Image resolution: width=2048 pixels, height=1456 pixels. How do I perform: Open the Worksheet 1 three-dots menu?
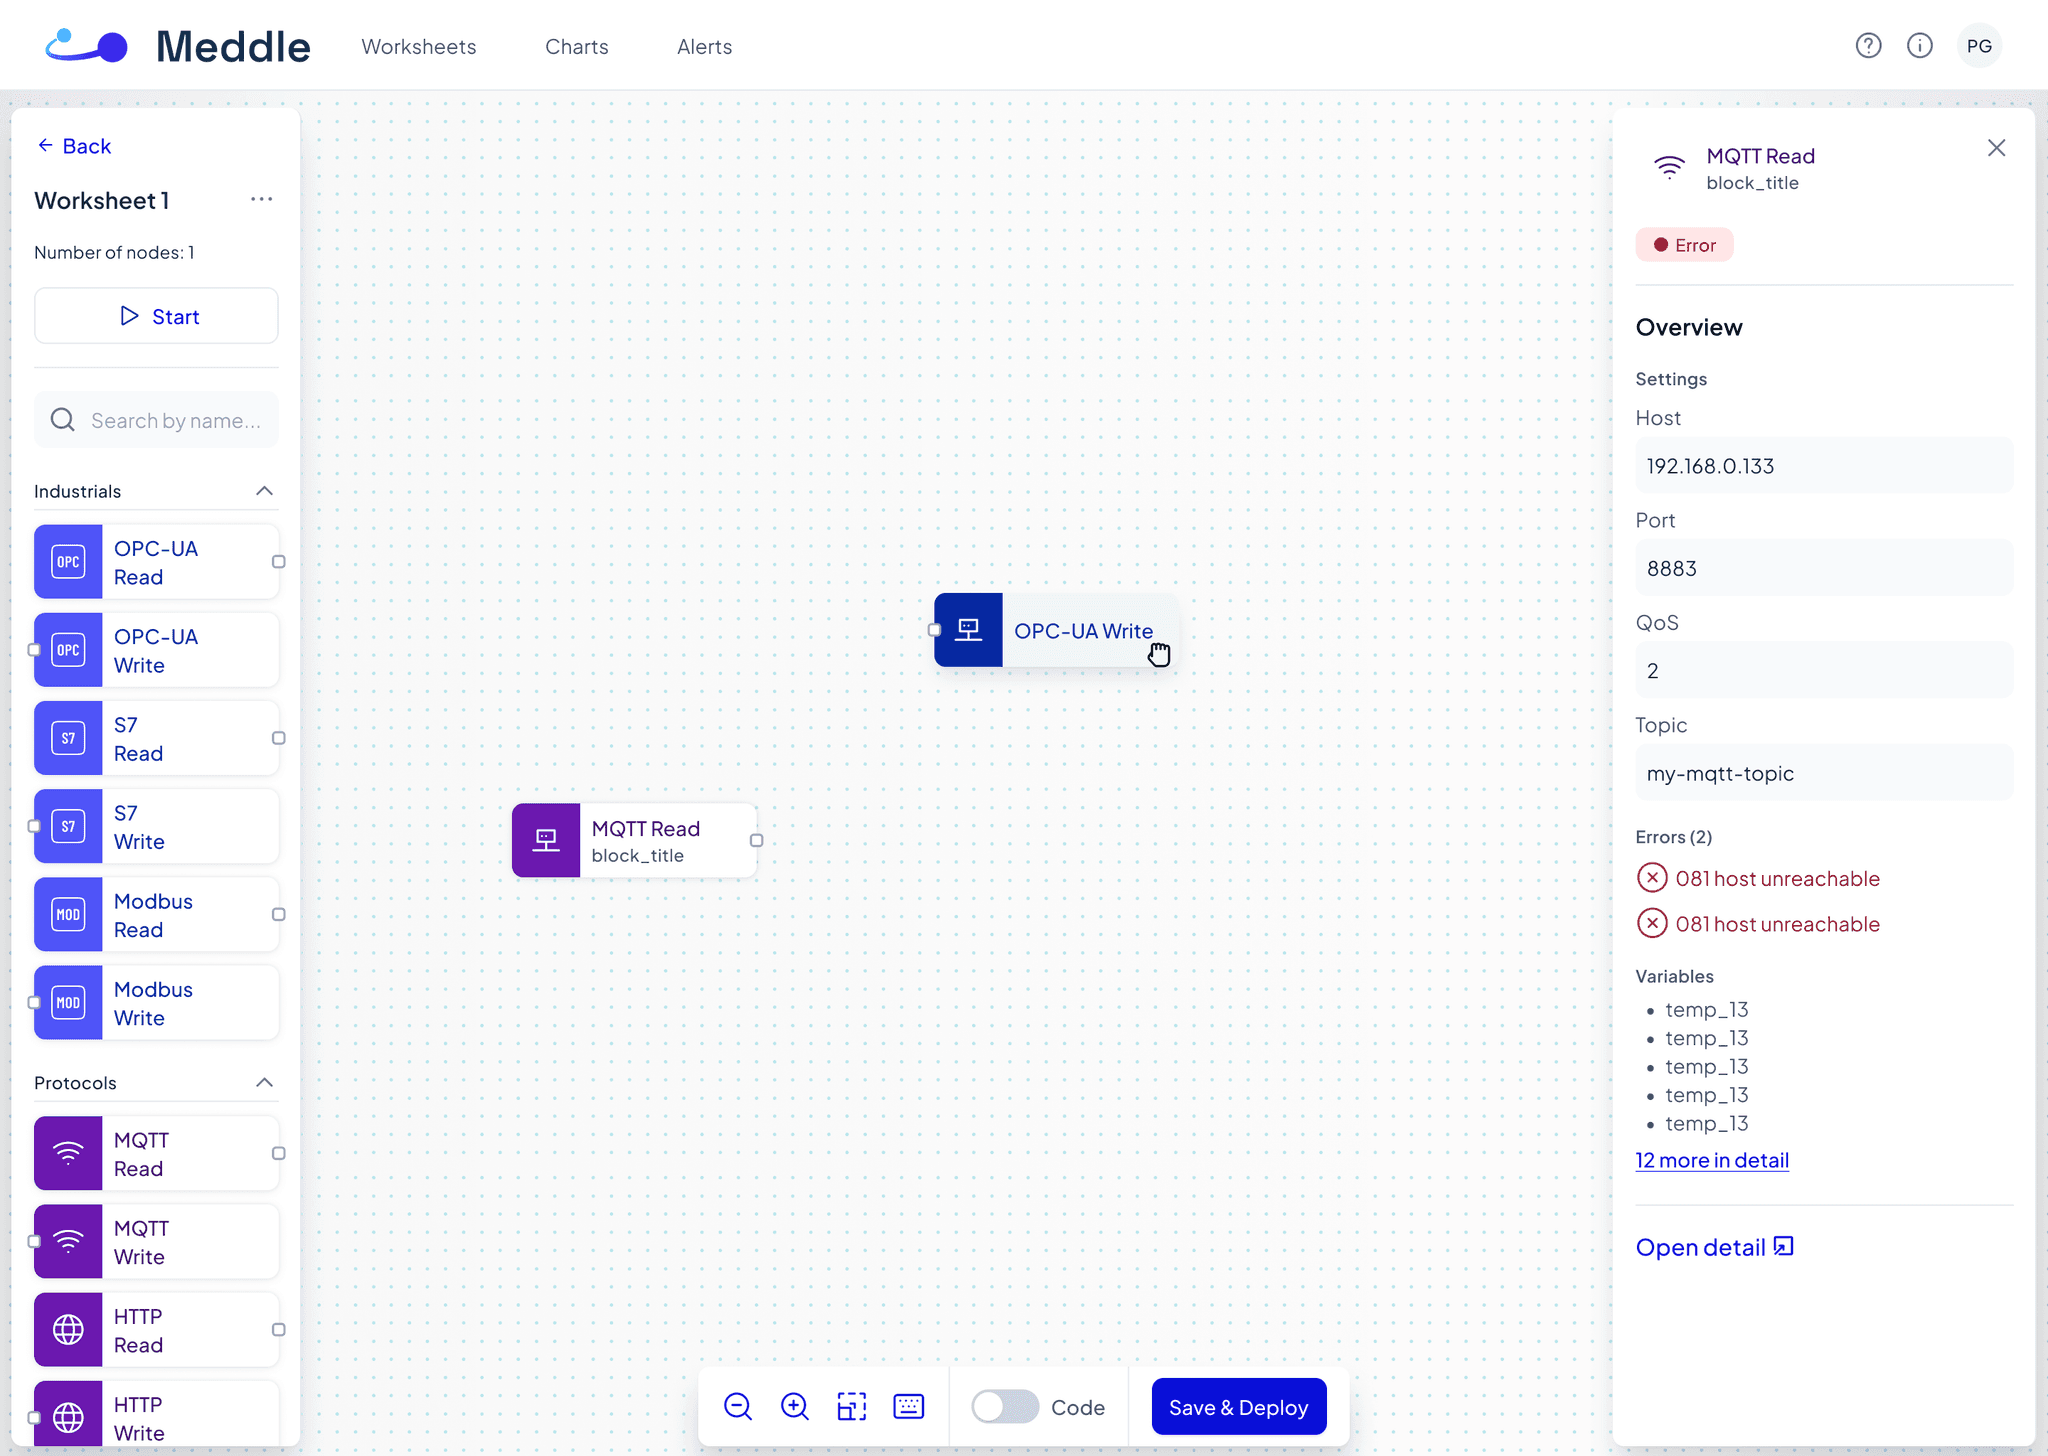click(262, 199)
